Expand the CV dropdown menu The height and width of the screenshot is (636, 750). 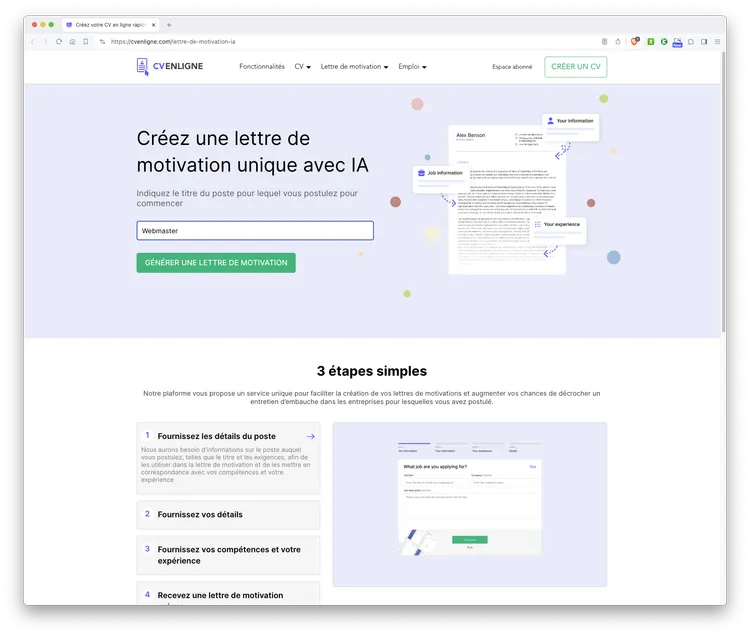click(303, 66)
